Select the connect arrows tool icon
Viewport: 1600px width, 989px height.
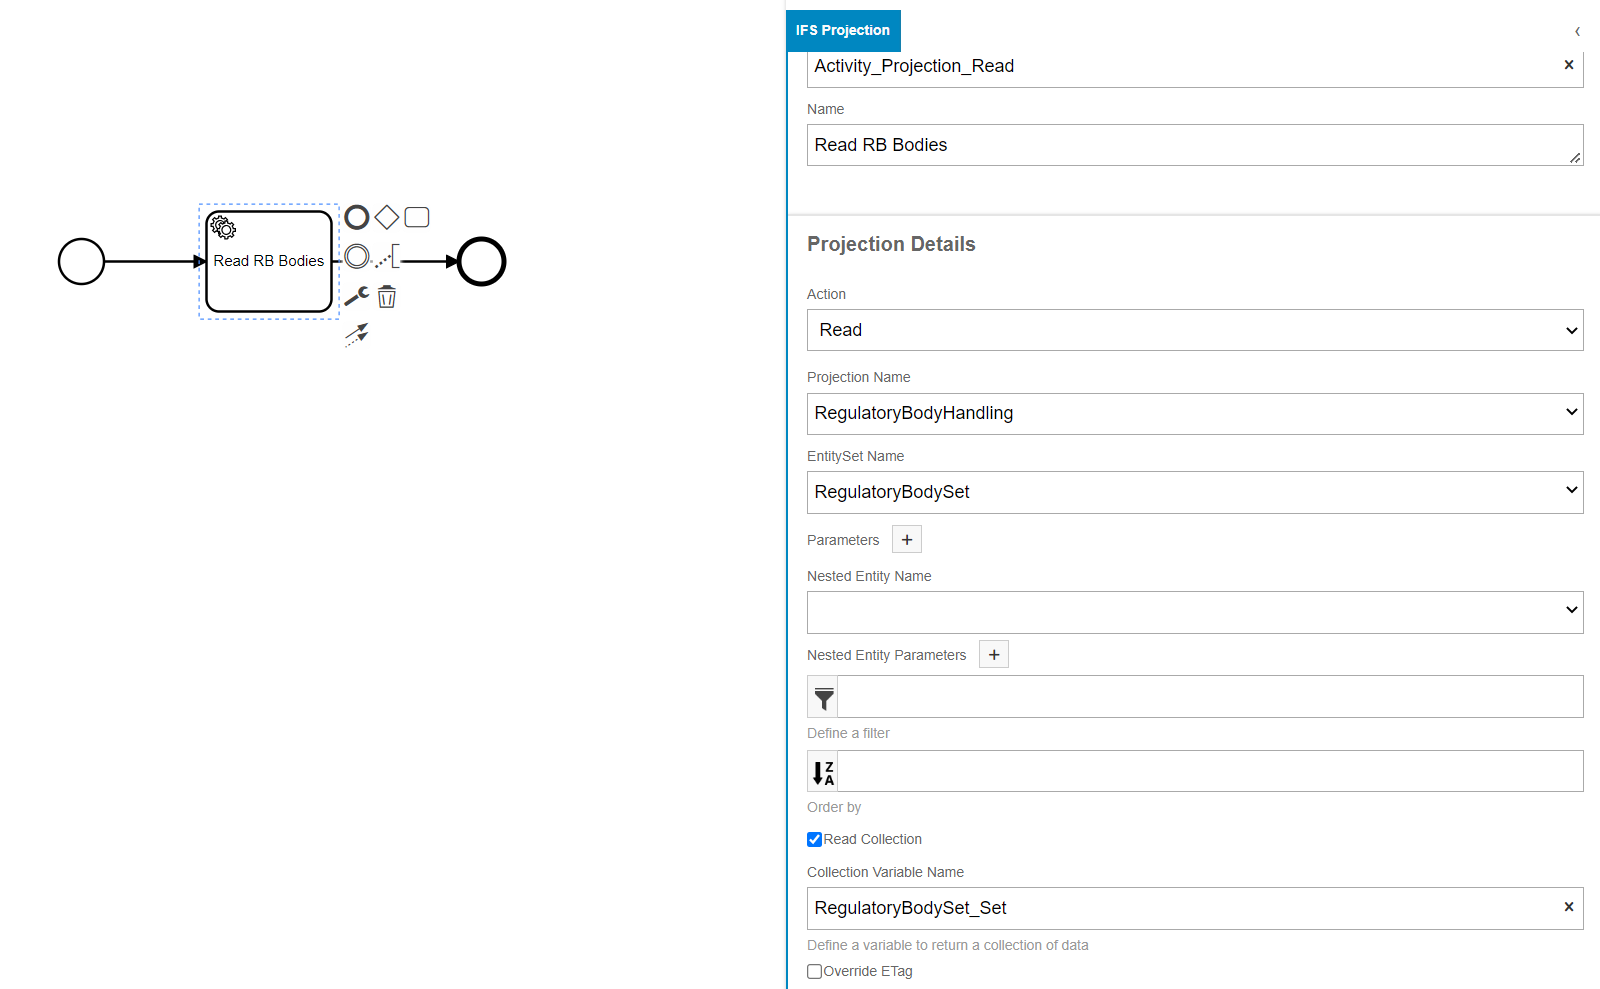point(357,334)
